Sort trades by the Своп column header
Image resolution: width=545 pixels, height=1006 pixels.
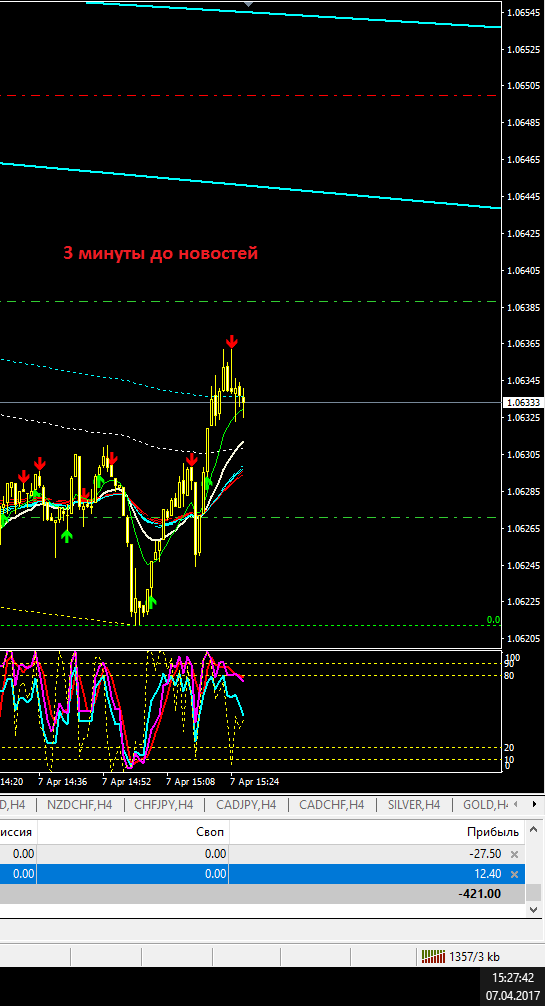tap(133, 833)
